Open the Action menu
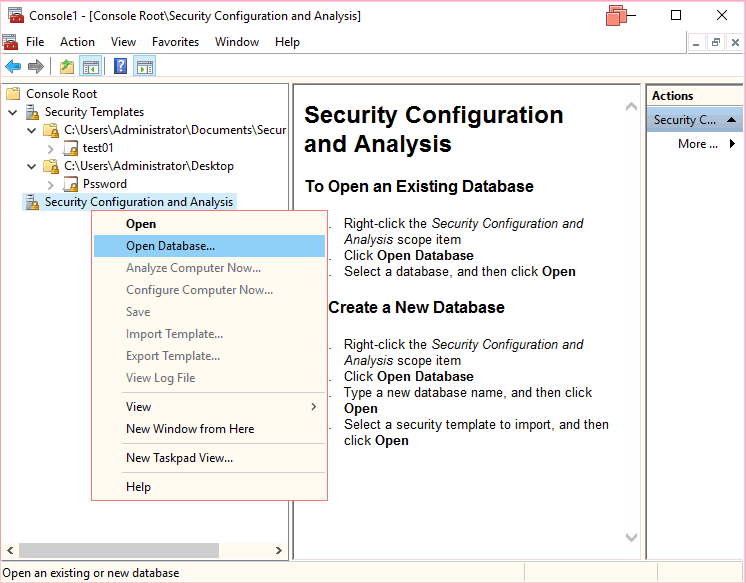The height and width of the screenshot is (583, 746). pos(77,42)
